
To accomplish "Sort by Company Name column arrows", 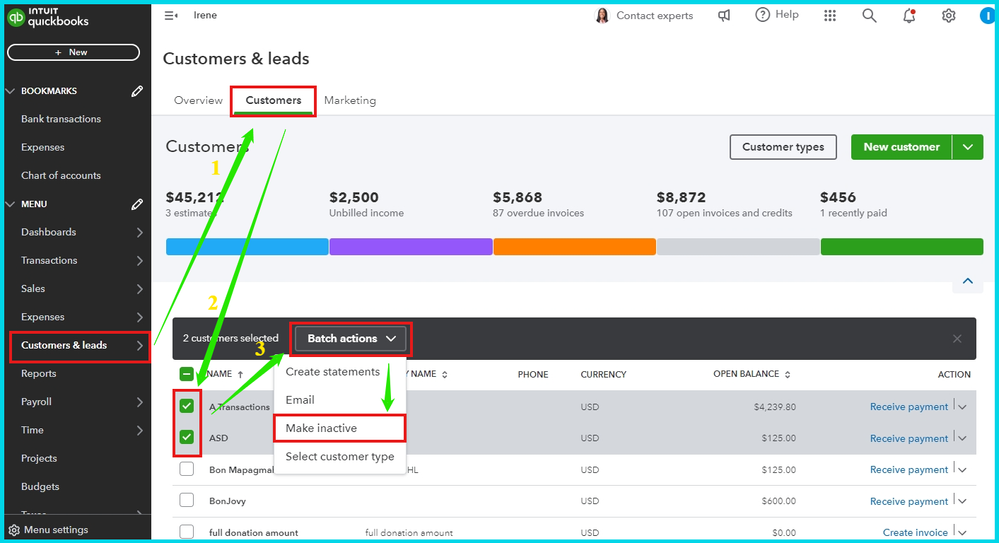I will tap(445, 374).
